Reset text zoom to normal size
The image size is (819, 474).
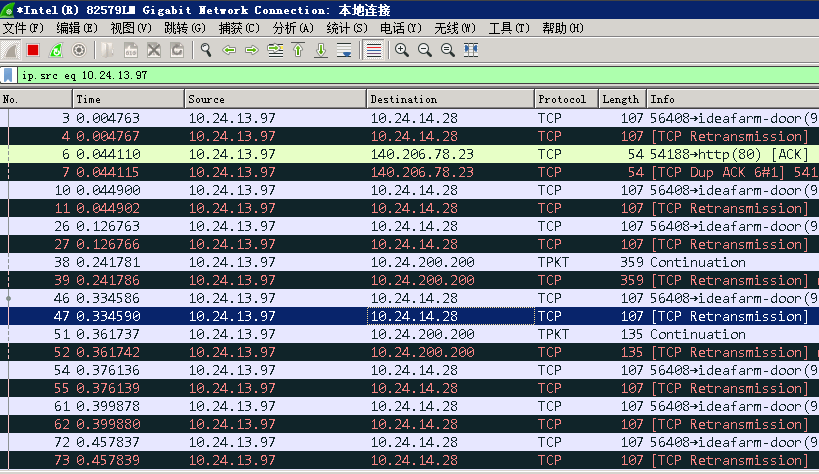(x=448, y=50)
